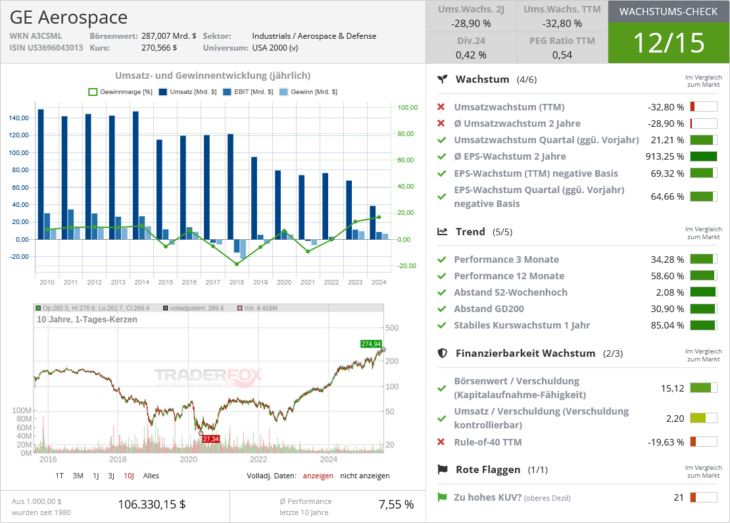Click the Kurs value 270,566 $

click(x=159, y=48)
